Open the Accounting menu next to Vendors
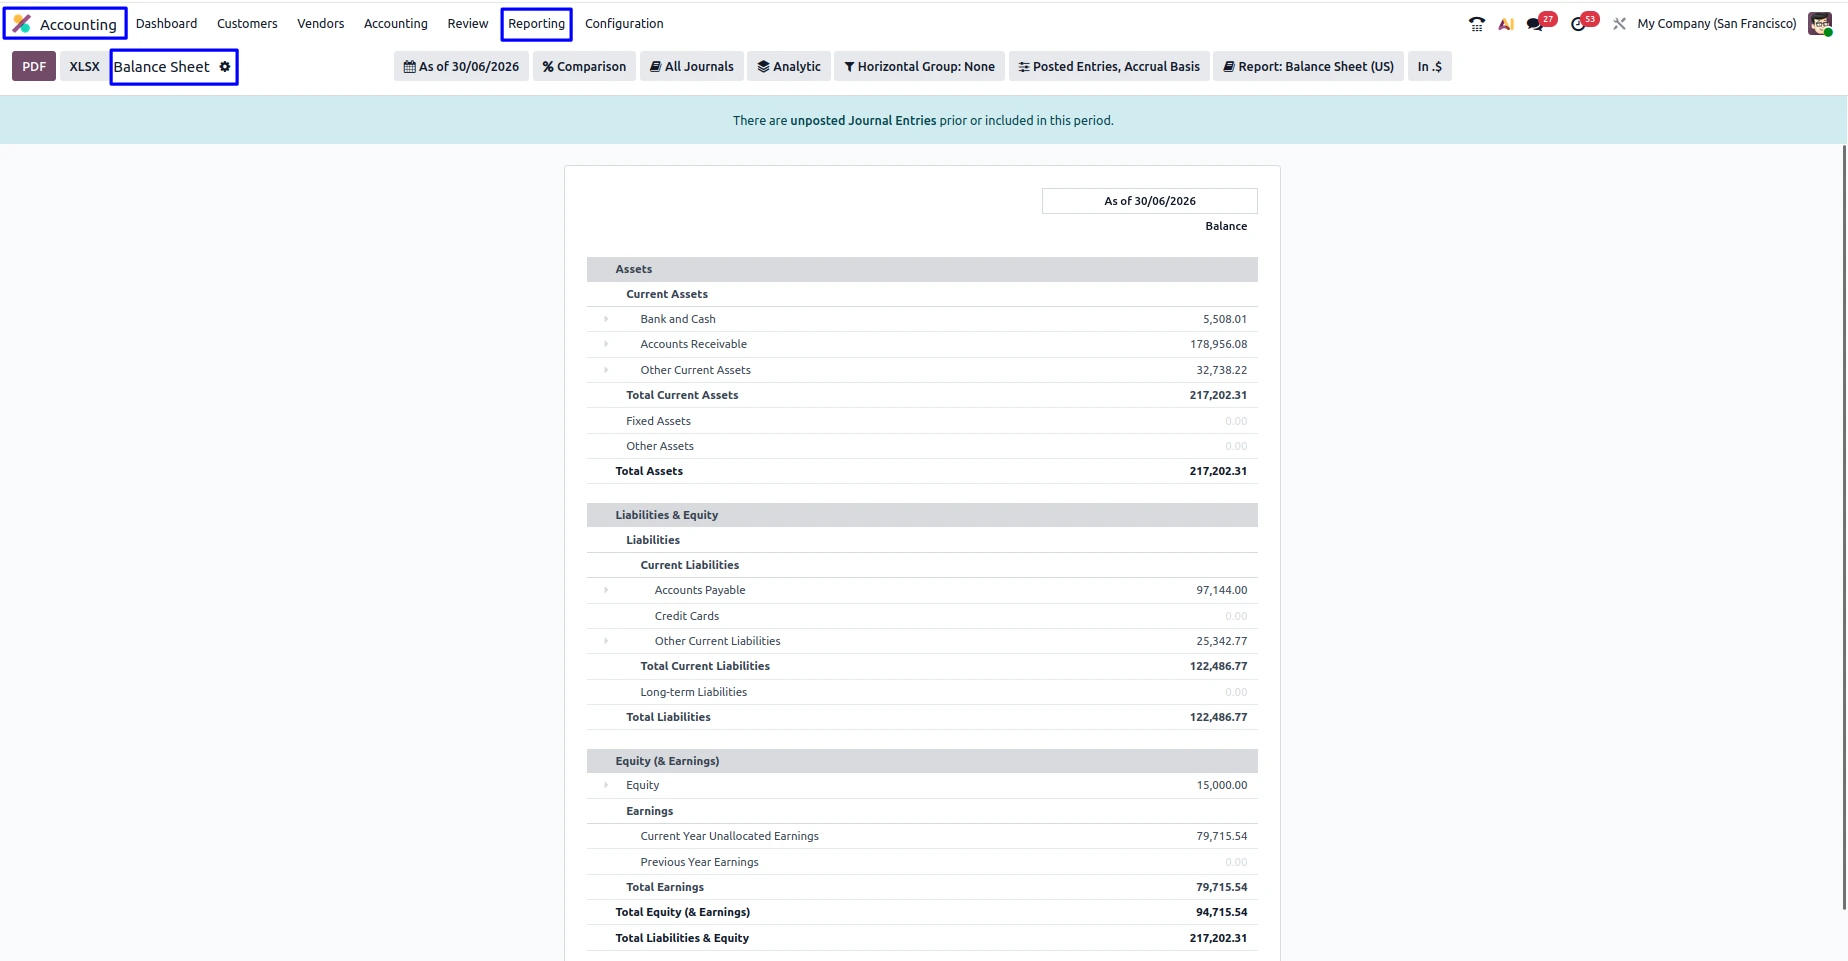Screen dimensions: 1848x961 [x=395, y=24]
